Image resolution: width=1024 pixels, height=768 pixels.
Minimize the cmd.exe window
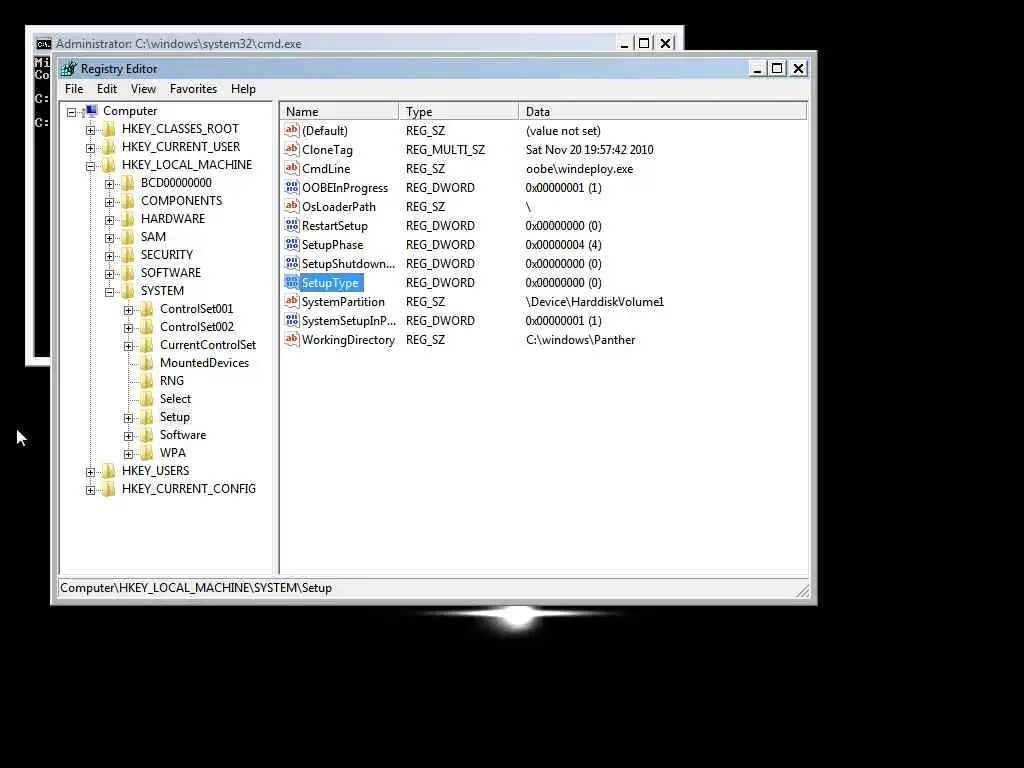[624, 44]
